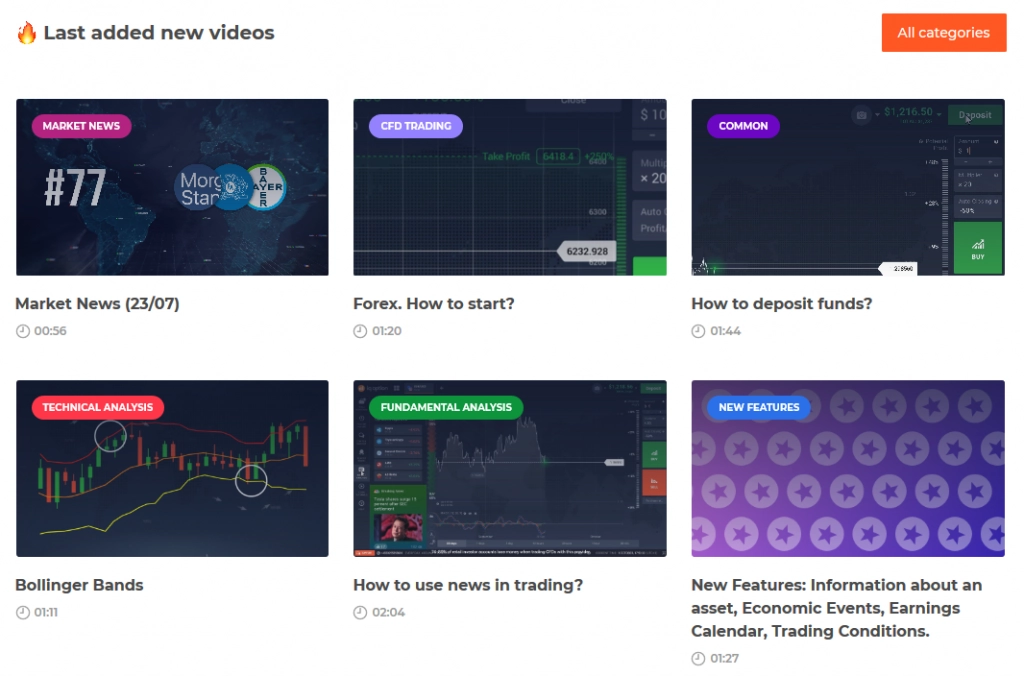Click the "Deposit" button in the thumbnail

(975, 115)
